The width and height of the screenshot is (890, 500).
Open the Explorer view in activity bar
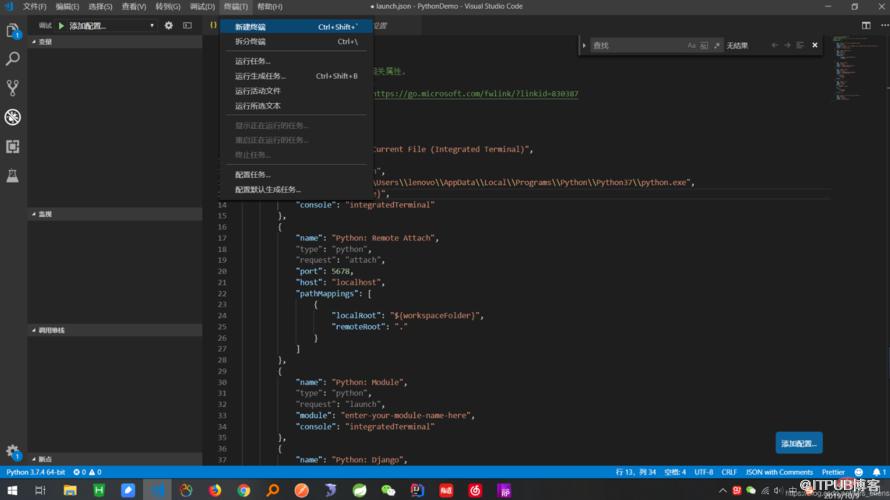(x=12, y=31)
